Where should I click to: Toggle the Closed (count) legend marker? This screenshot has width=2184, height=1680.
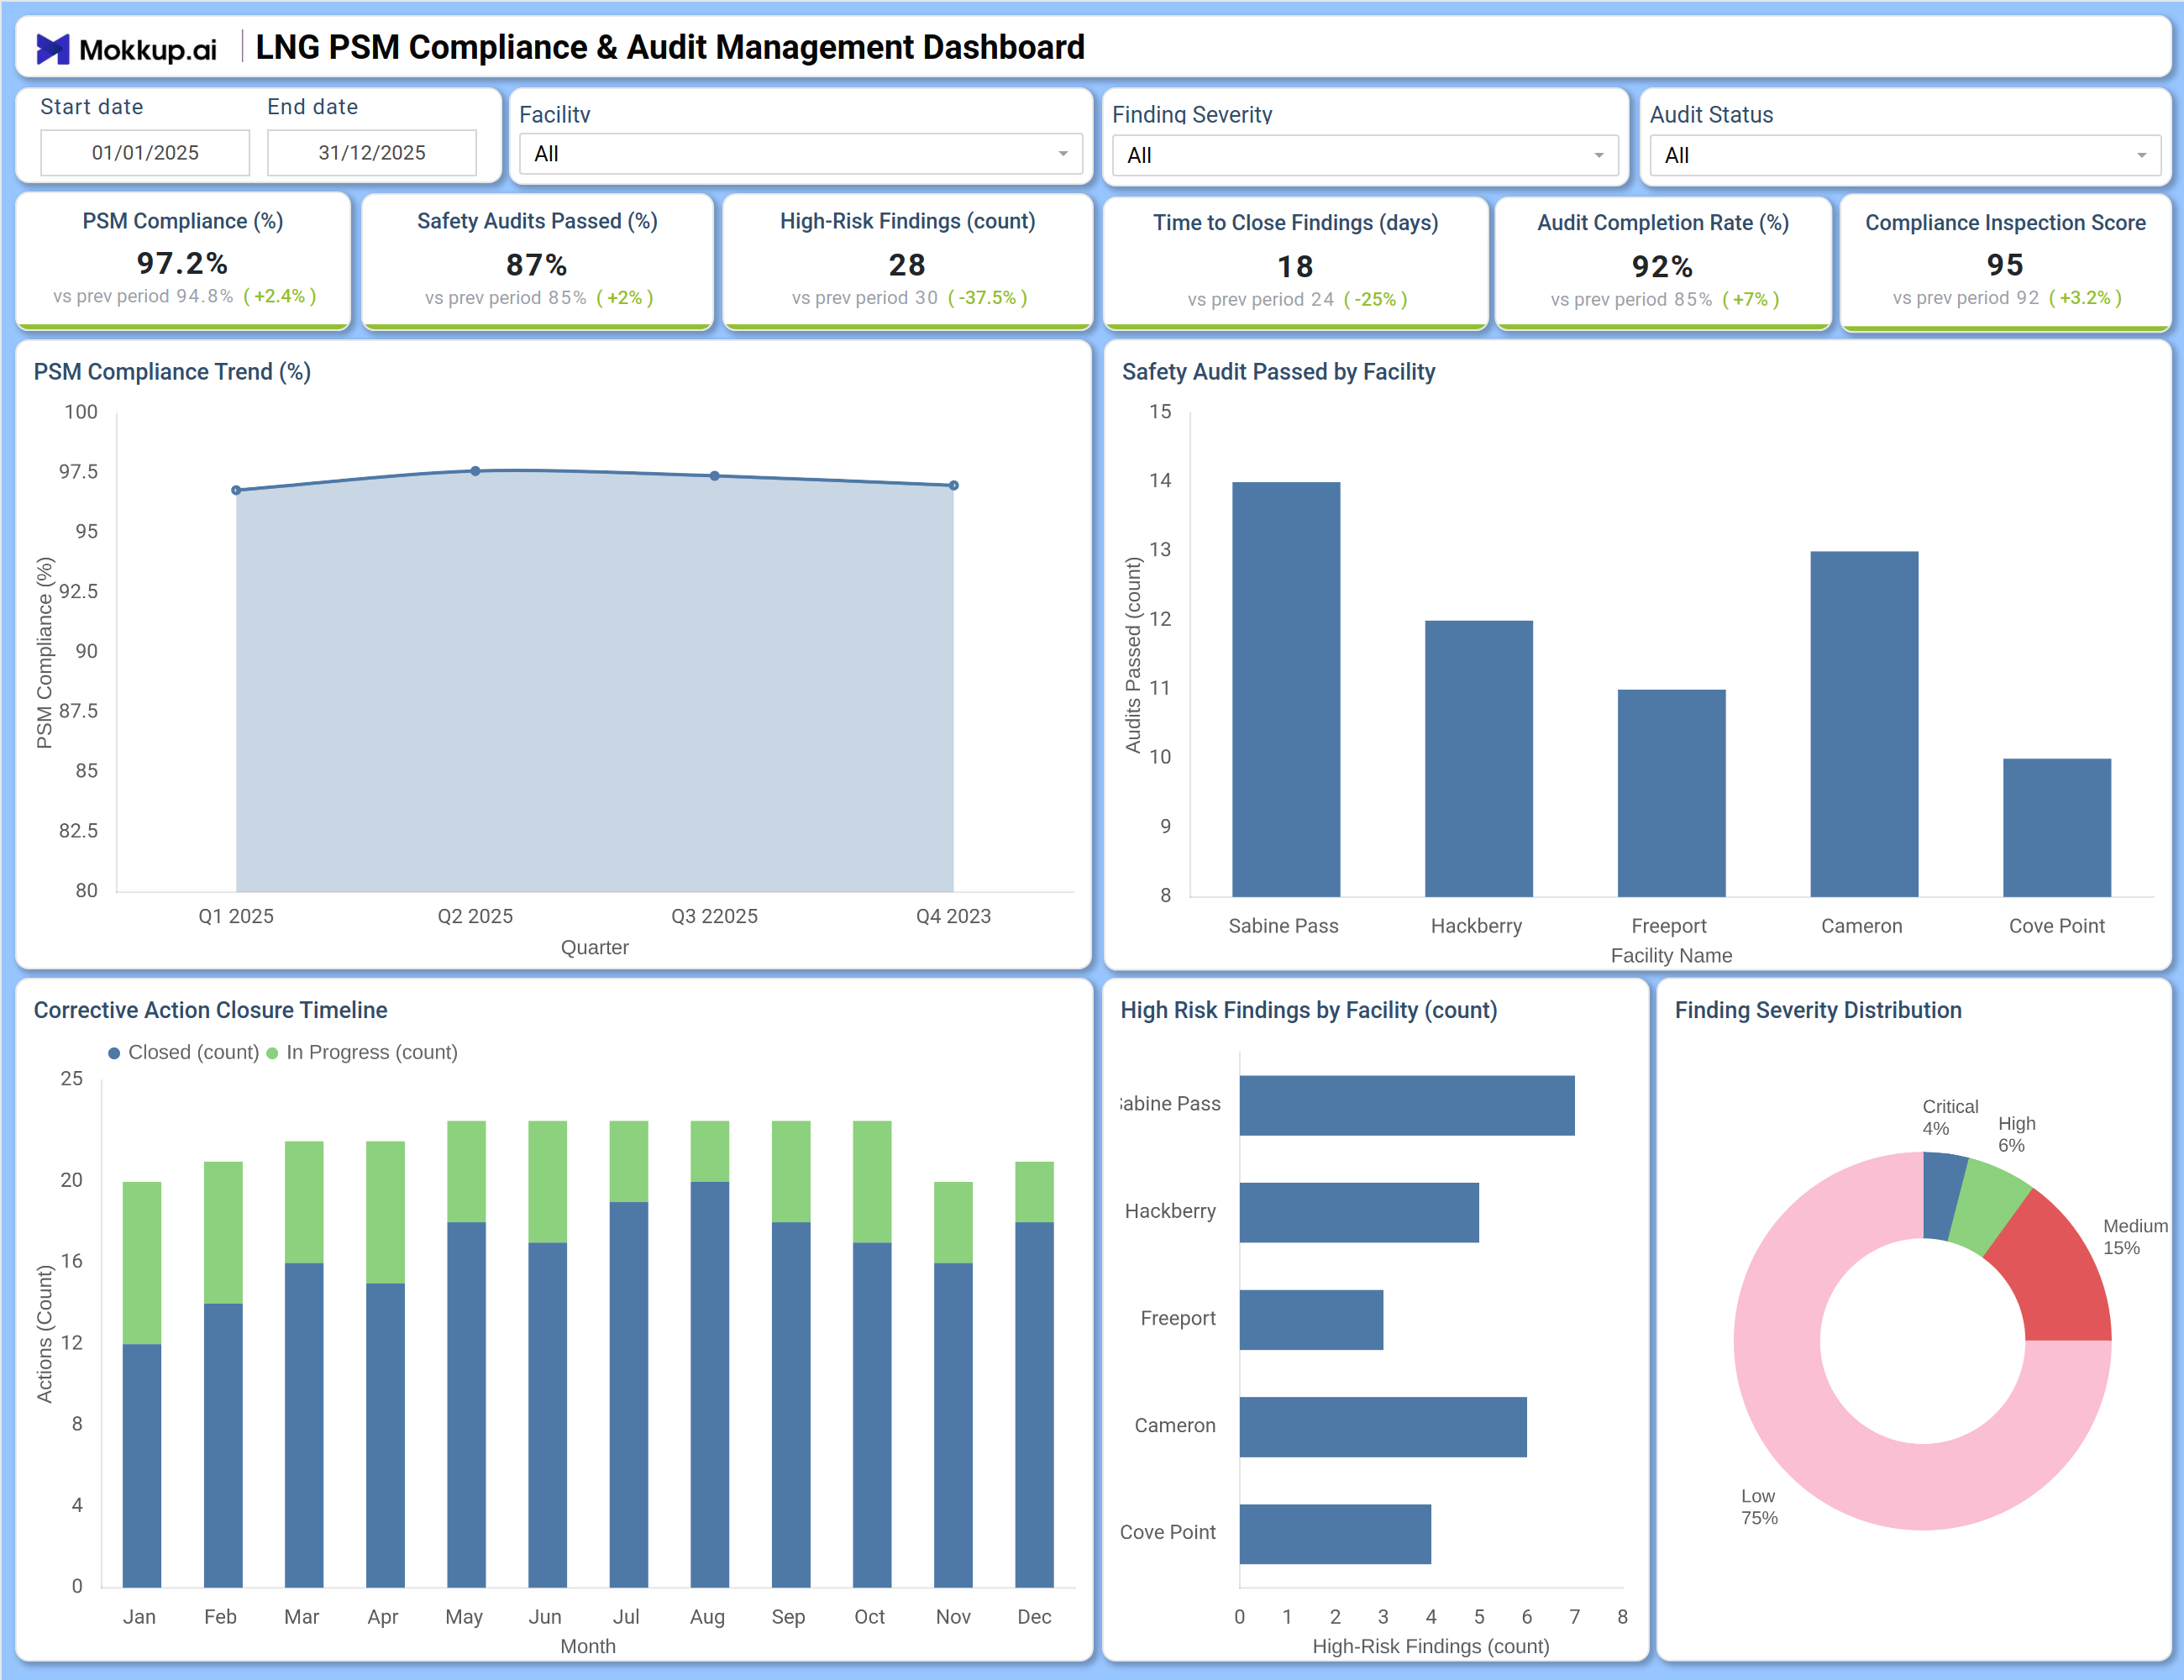click(114, 1053)
